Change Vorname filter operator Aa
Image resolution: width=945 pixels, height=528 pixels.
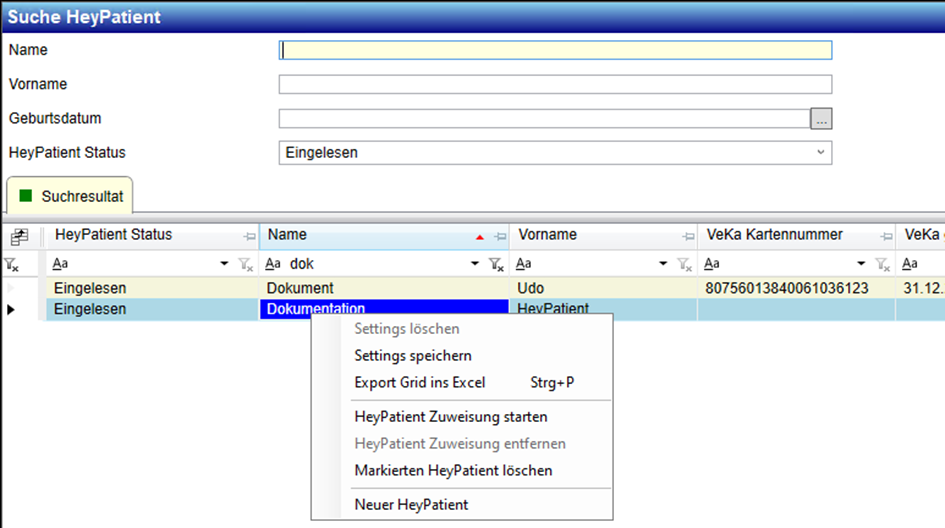click(524, 263)
